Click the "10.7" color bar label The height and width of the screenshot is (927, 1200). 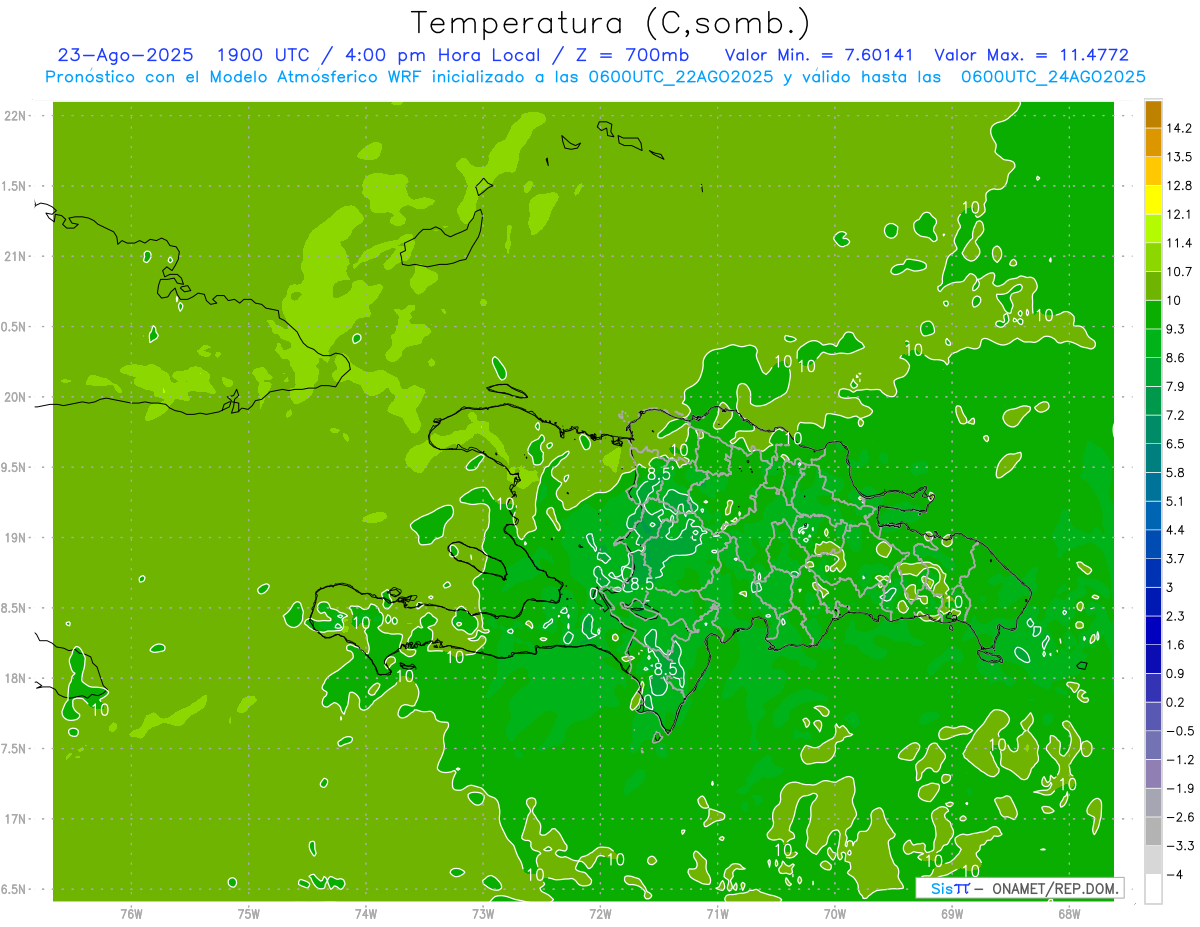(1179, 271)
